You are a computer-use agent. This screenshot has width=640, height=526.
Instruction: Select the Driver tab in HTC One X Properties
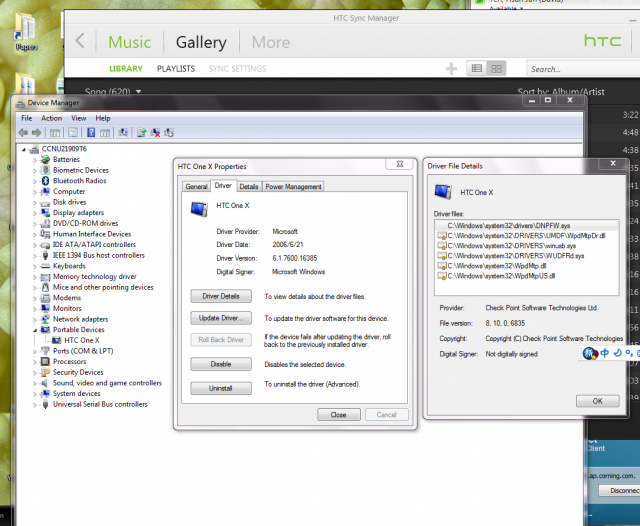tap(223, 186)
